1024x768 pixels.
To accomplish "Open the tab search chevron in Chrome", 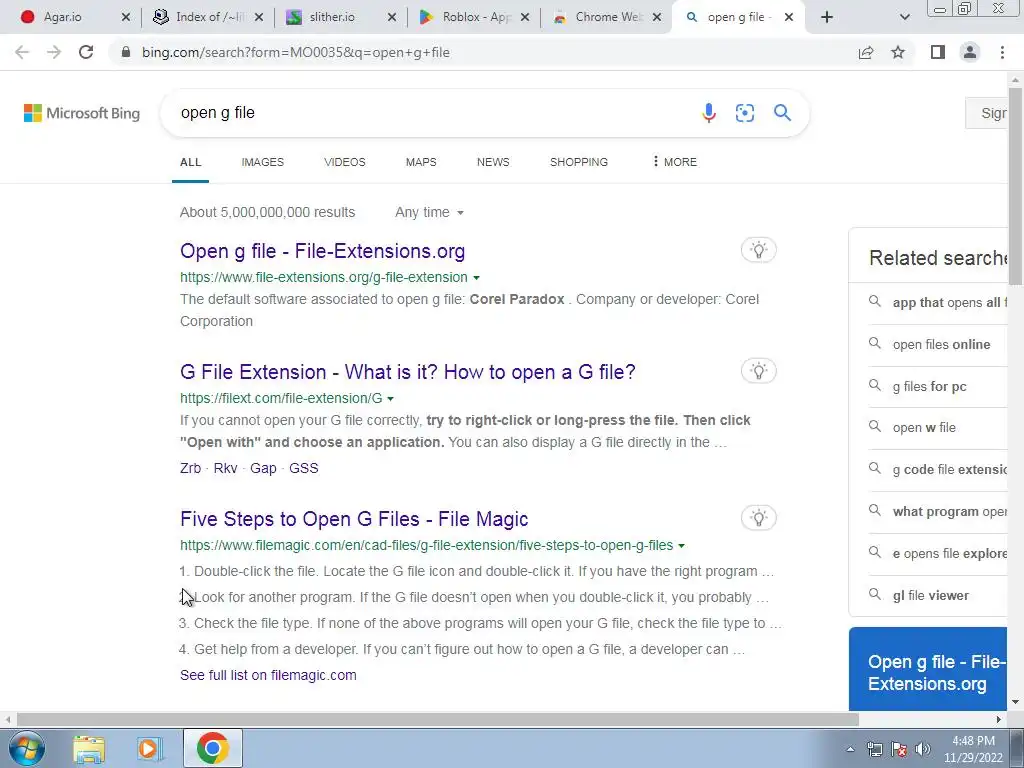I will [904, 17].
